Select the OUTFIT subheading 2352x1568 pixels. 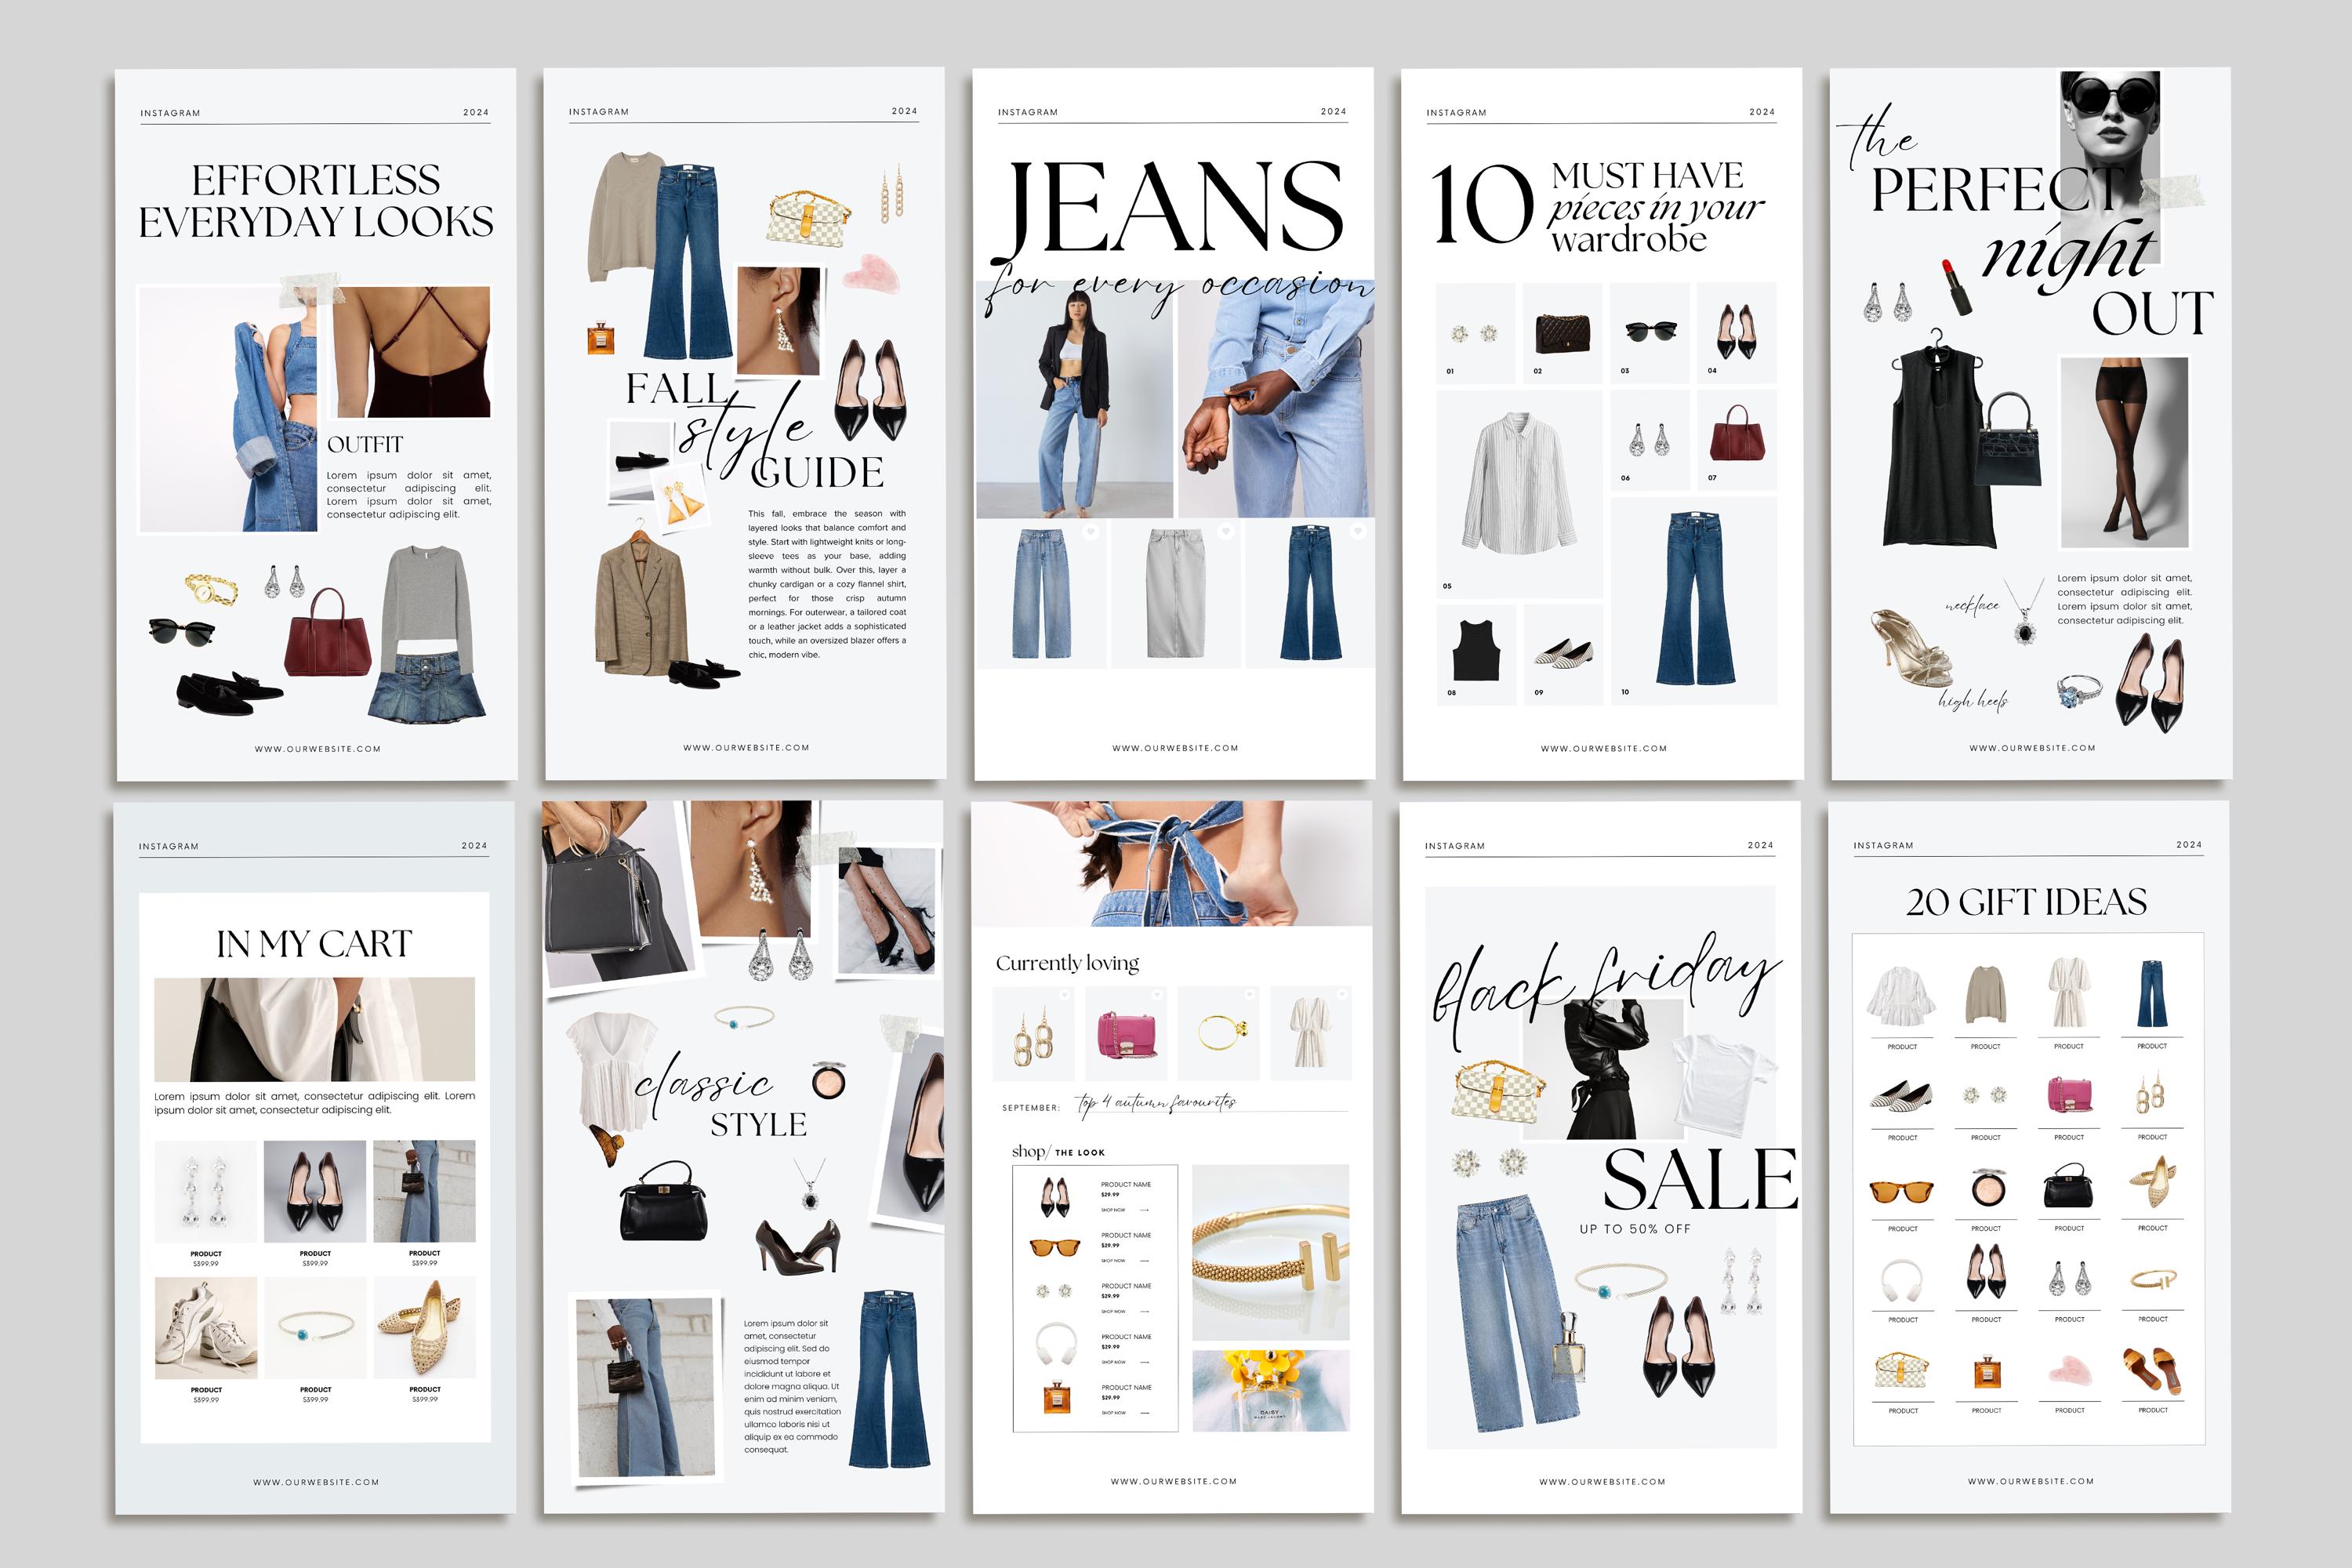point(365,444)
